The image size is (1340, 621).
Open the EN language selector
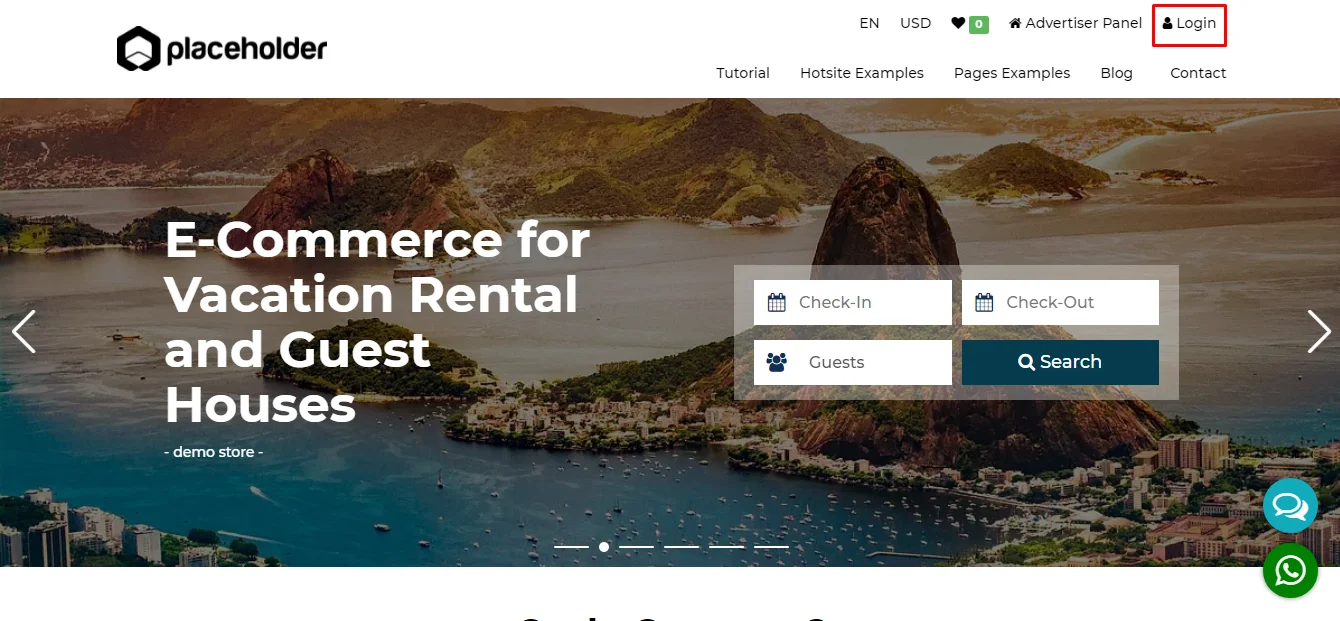pyautogui.click(x=869, y=23)
